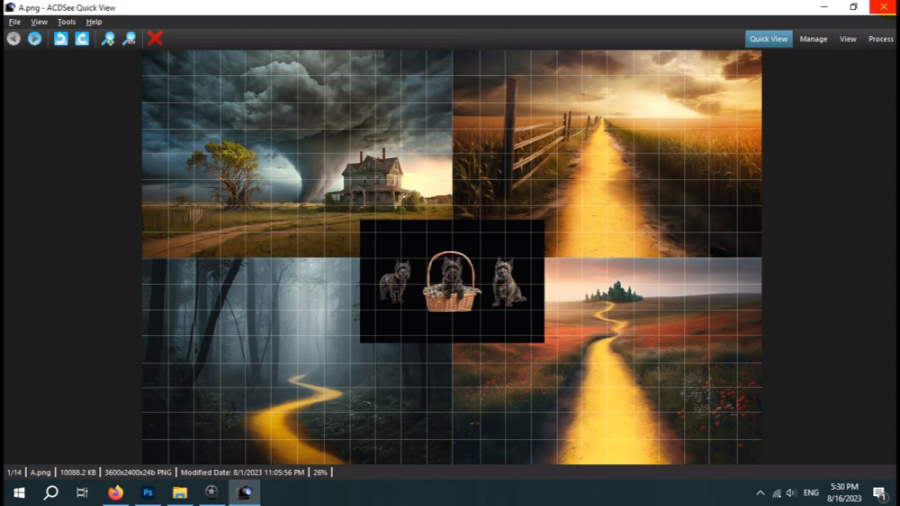Screen dimensions: 900x506
Task: Open the notification center icon
Action: pos(880,493)
